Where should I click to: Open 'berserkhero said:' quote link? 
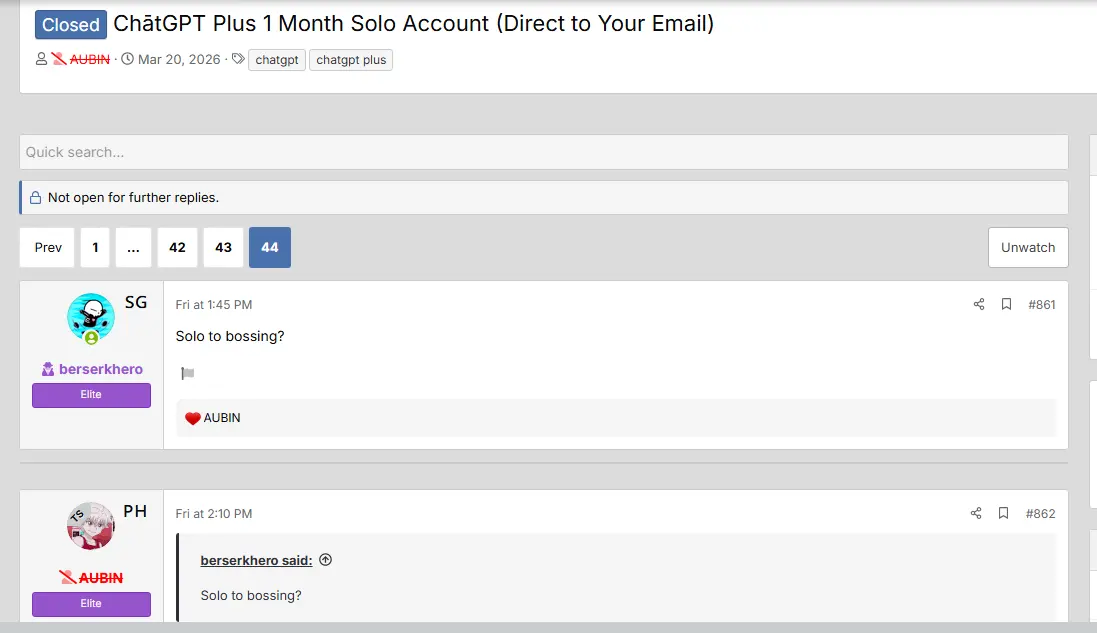coord(256,560)
